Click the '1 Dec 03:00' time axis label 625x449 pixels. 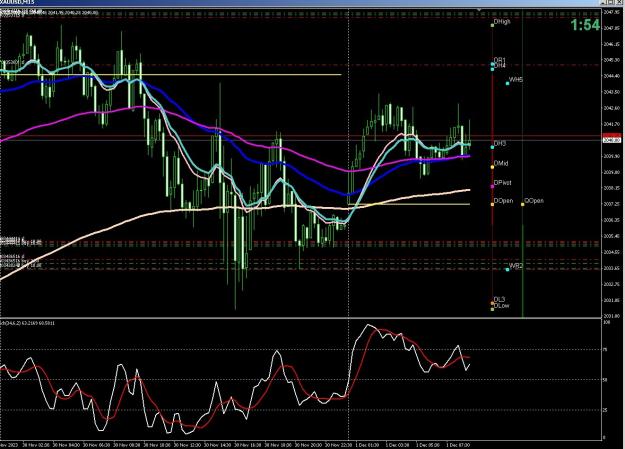point(397,445)
